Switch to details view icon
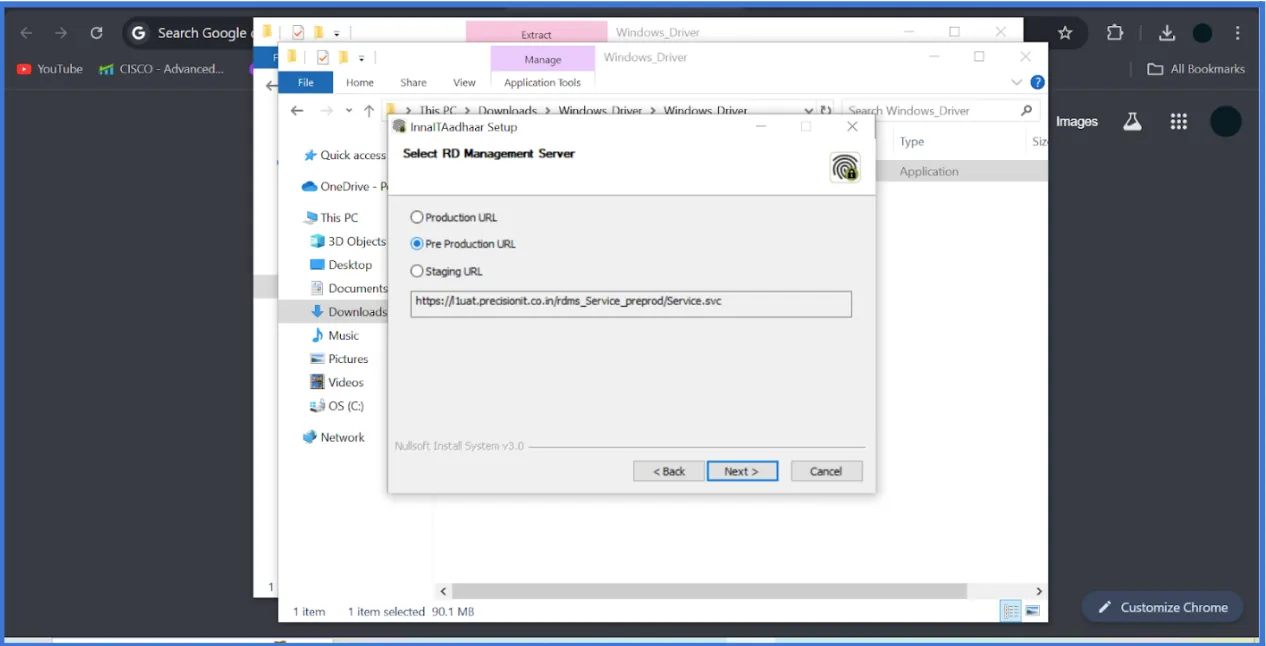 pos(1011,611)
